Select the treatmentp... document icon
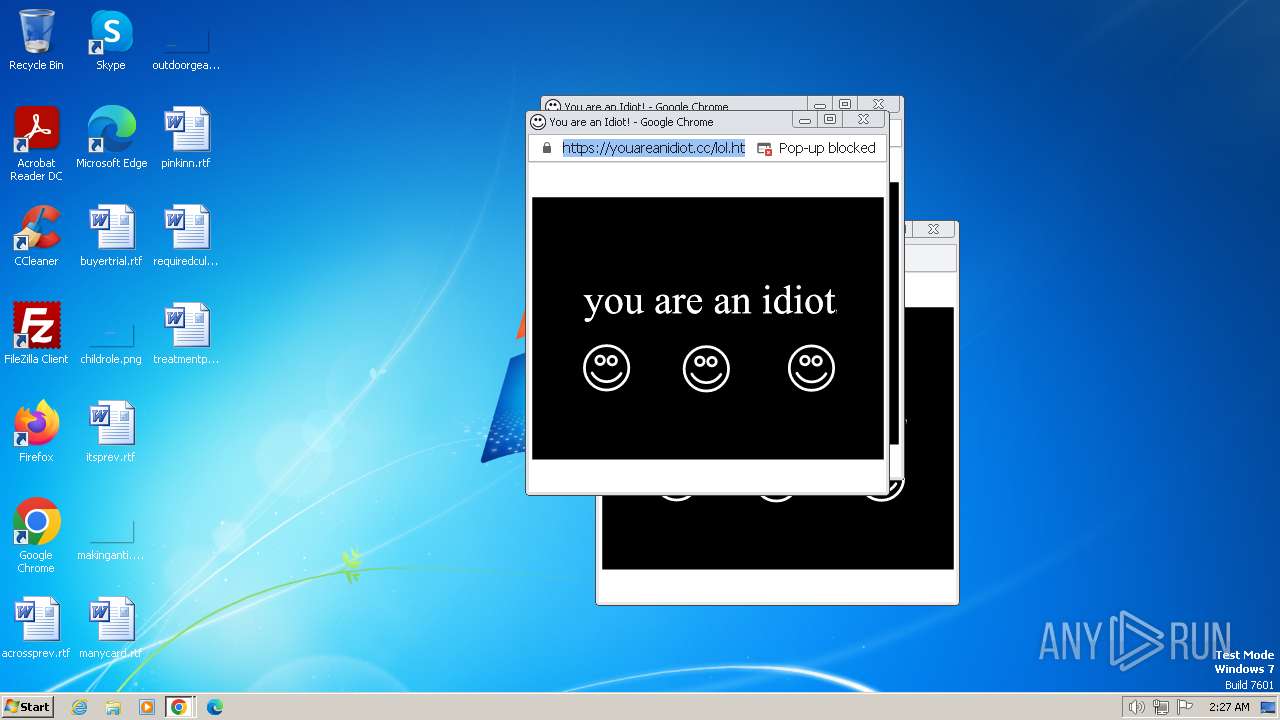1280x720 pixels. click(186, 334)
